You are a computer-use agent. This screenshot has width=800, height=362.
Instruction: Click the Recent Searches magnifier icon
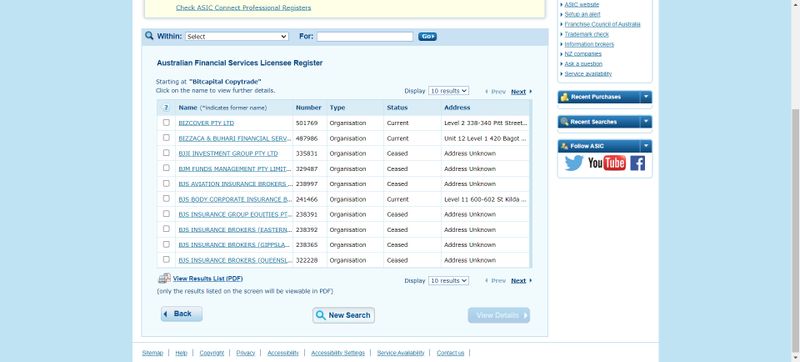coord(564,122)
